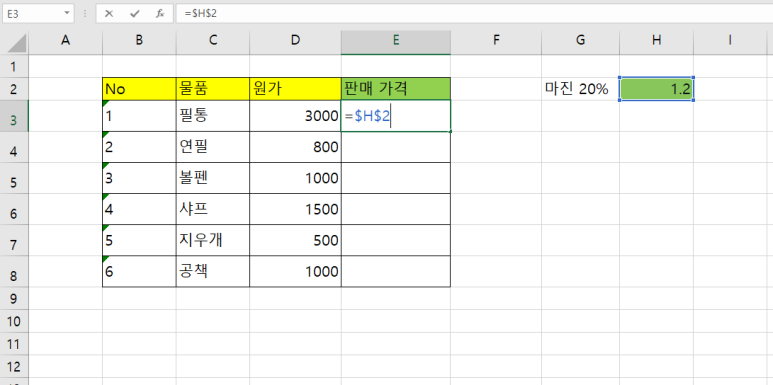Screen dimensions: 773x385
Task: Select row 1 header
Action: (x=14, y=66)
